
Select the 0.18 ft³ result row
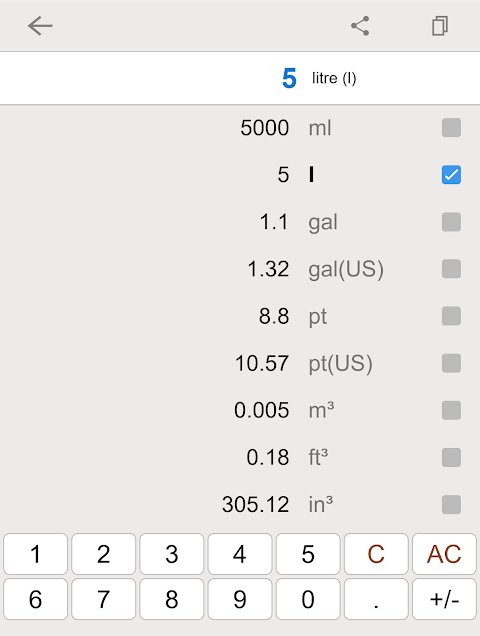[x=240, y=458]
